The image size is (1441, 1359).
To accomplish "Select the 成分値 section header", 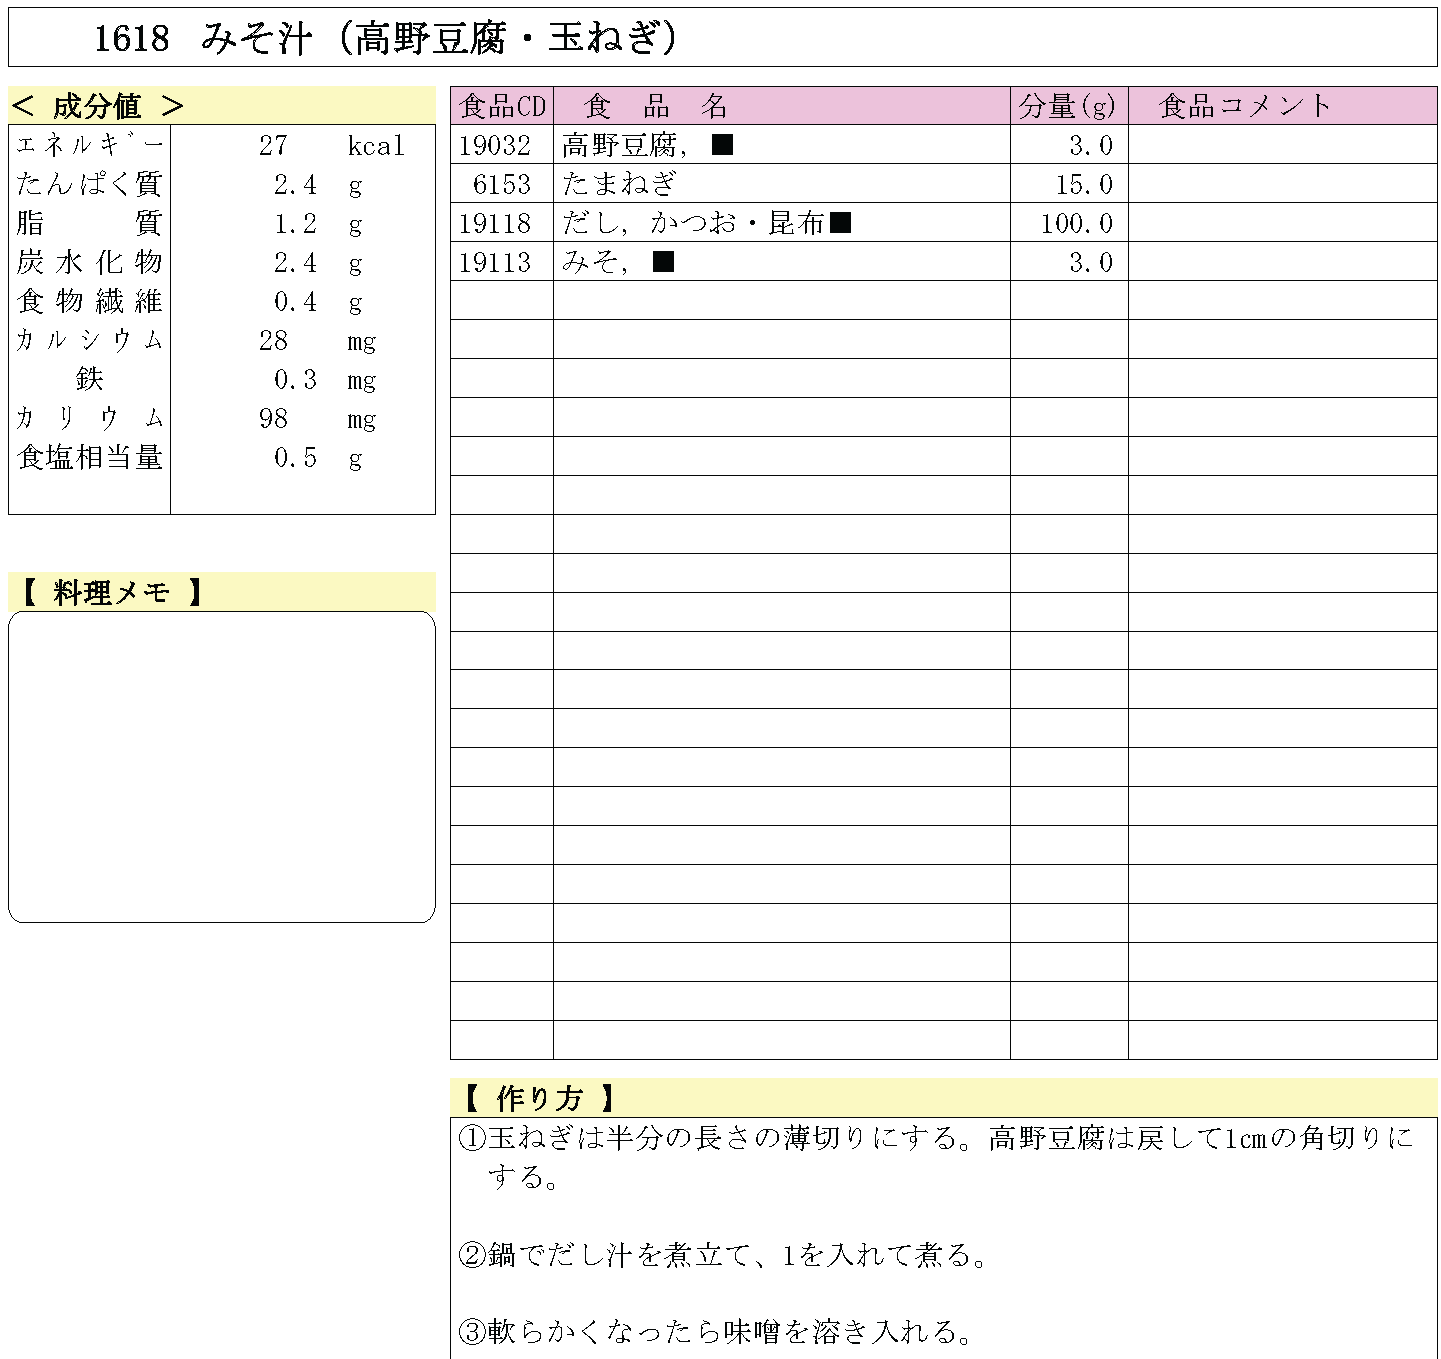I will coord(98,106).
